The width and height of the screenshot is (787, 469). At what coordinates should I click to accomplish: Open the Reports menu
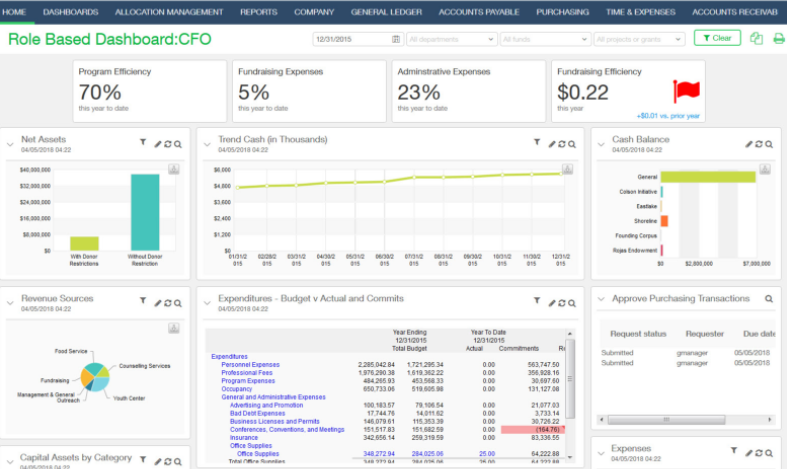pyautogui.click(x=258, y=12)
